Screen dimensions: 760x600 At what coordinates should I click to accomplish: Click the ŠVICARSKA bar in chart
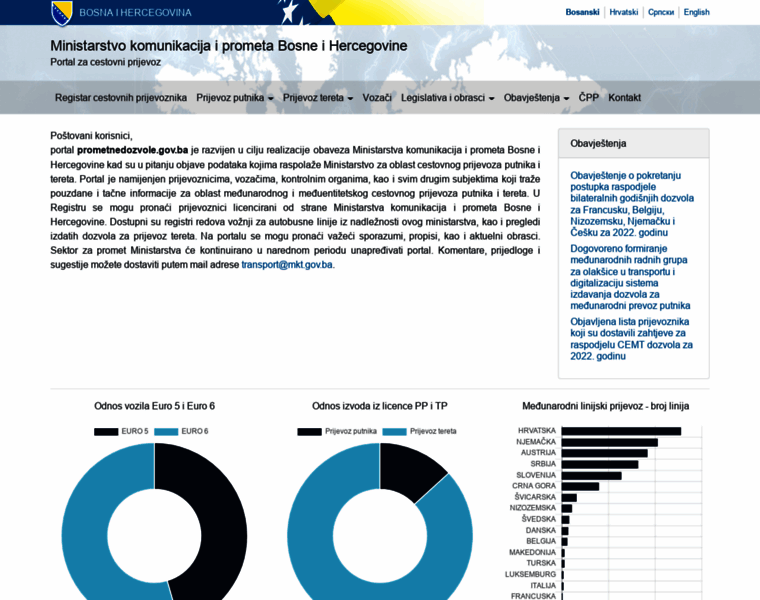coord(569,498)
